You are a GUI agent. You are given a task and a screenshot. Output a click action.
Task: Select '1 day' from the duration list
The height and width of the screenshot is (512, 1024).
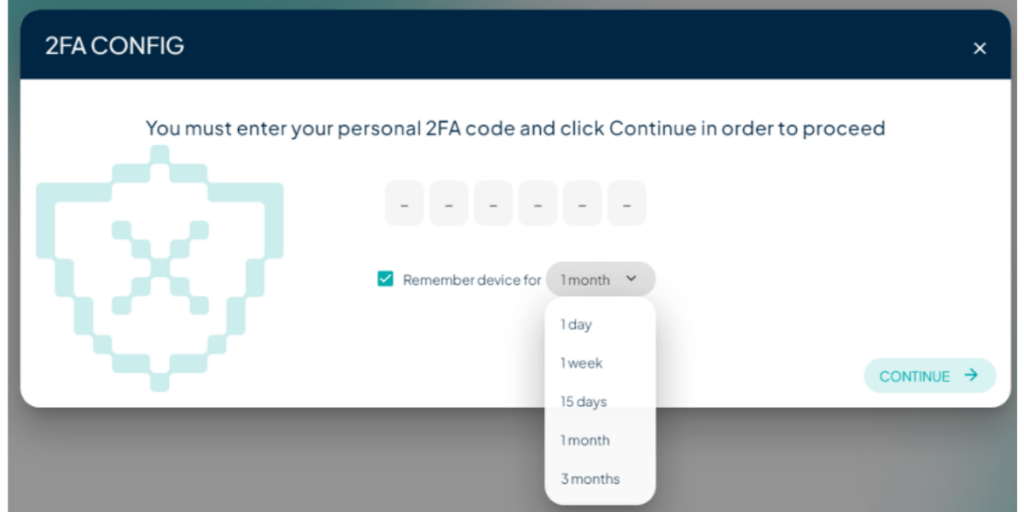click(x=576, y=324)
